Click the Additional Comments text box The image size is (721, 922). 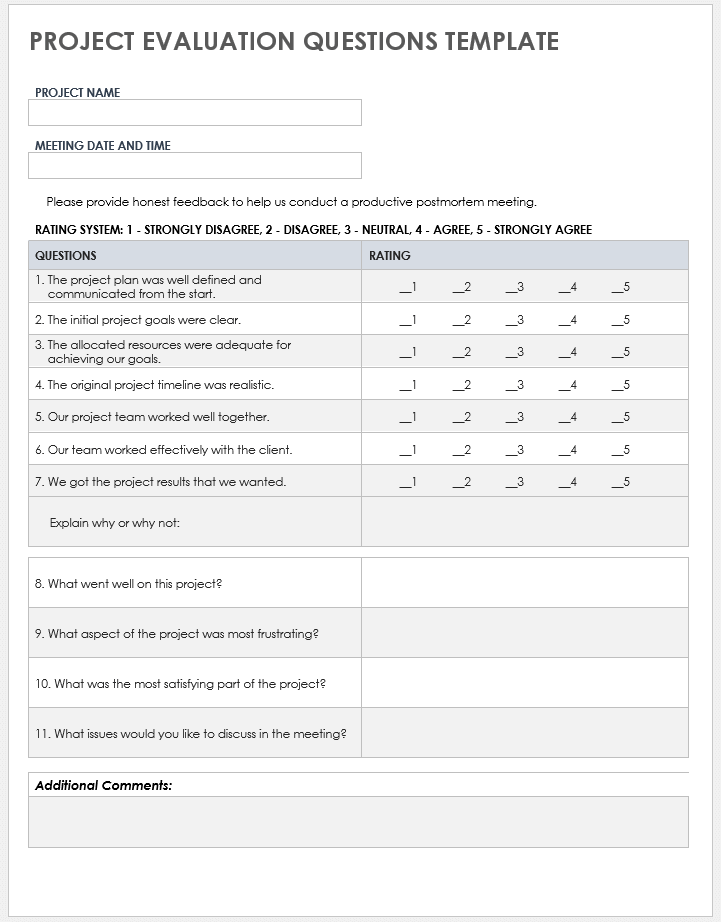pos(358,822)
